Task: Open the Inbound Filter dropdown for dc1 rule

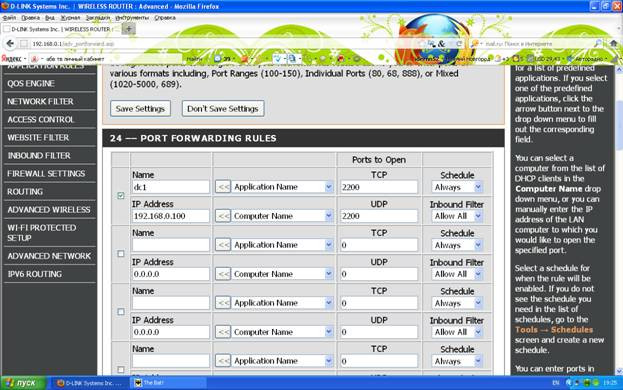Action: coord(457,216)
